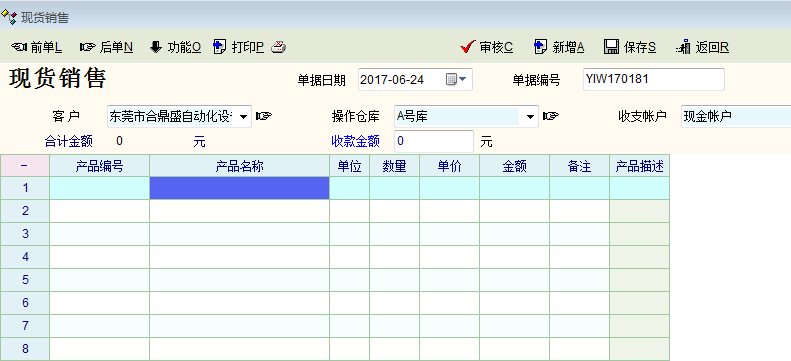Click the 单据编号 field YIW170181
The width and height of the screenshot is (791, 361).
(654, 79)
